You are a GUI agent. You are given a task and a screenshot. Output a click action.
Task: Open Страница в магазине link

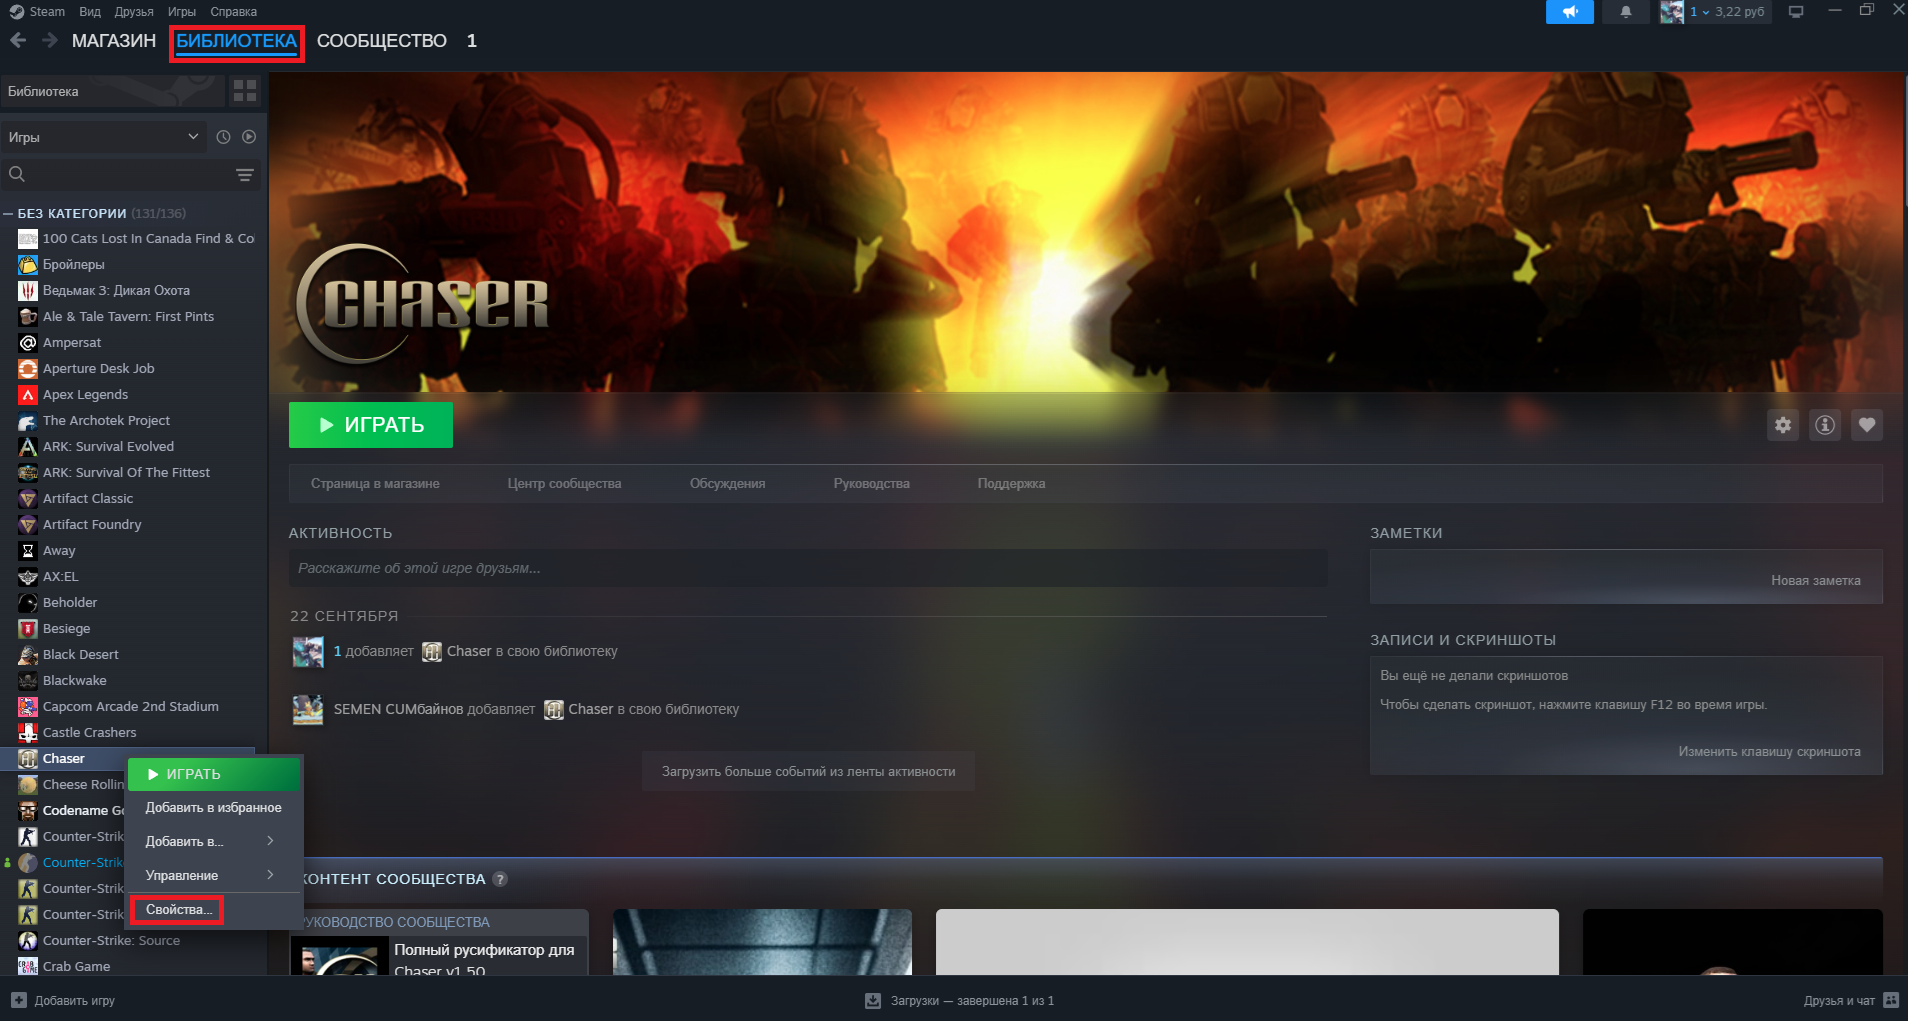point(375,484)
